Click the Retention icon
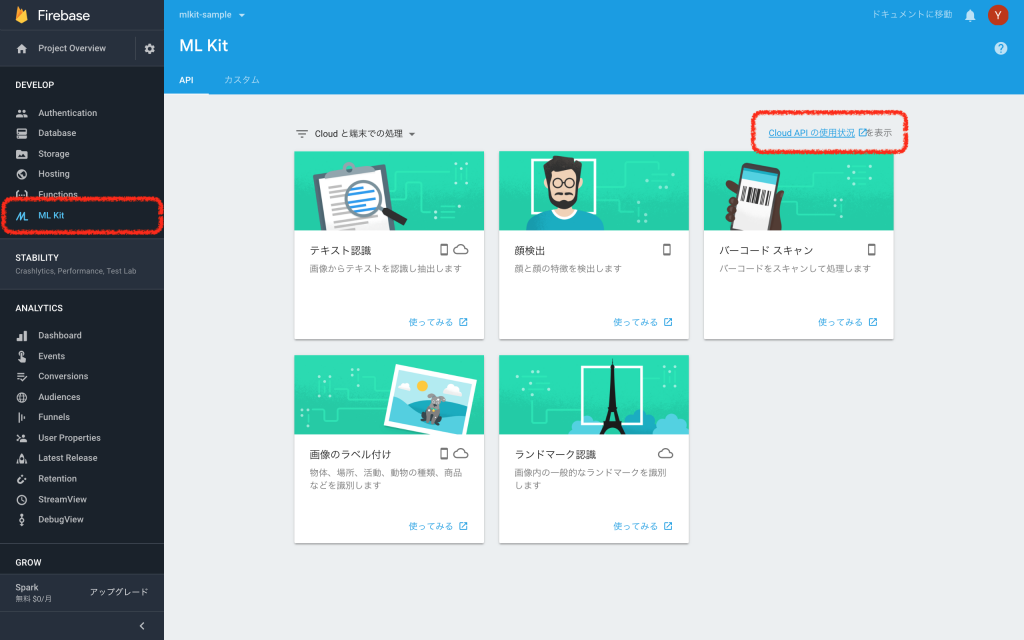This screenshot has height=640, width=1024. 22,479
